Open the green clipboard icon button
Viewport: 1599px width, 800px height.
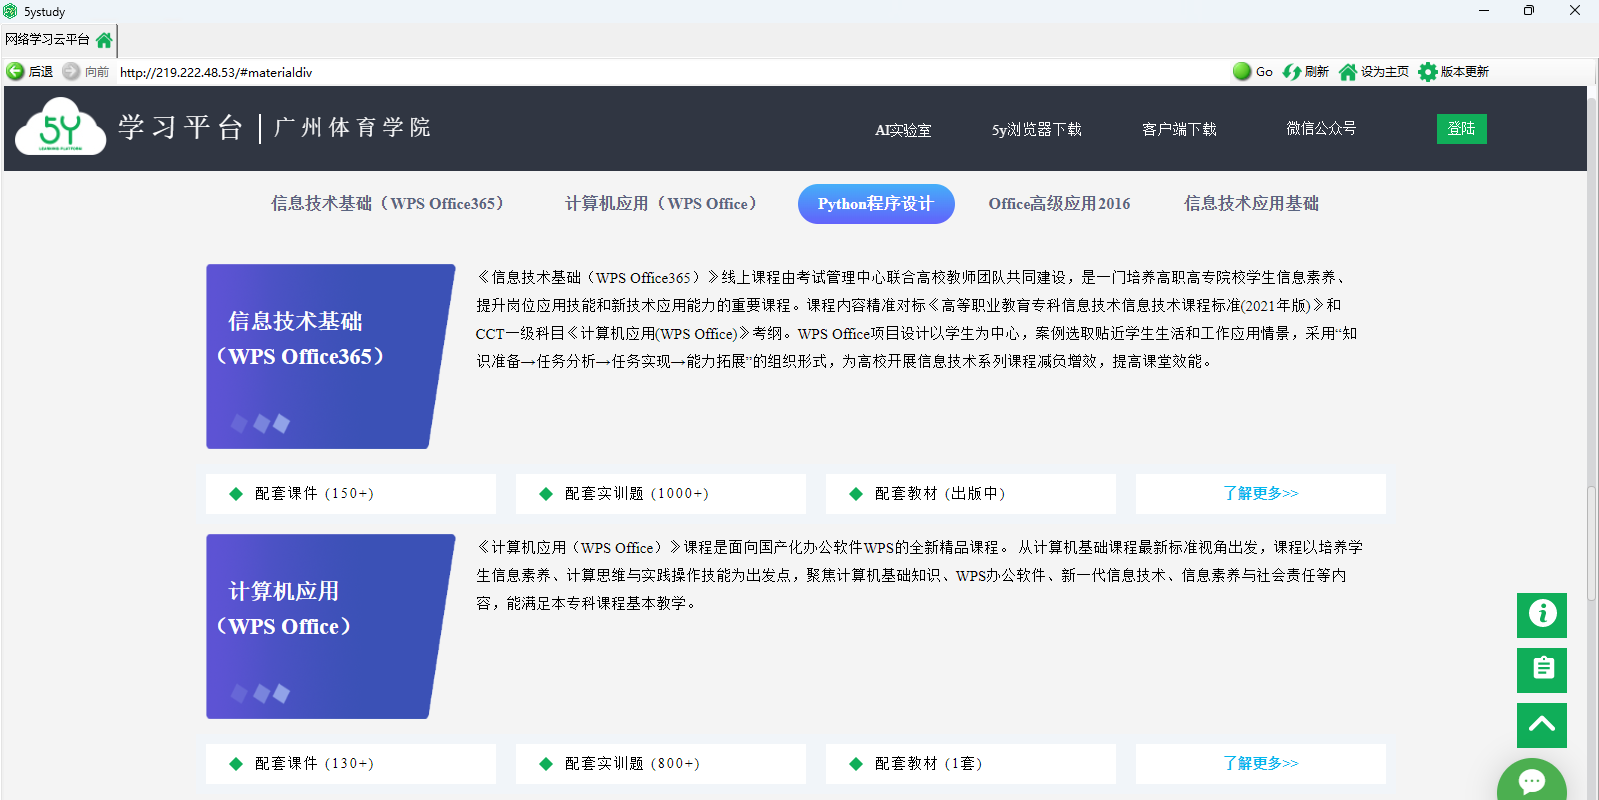(1541, 670)
